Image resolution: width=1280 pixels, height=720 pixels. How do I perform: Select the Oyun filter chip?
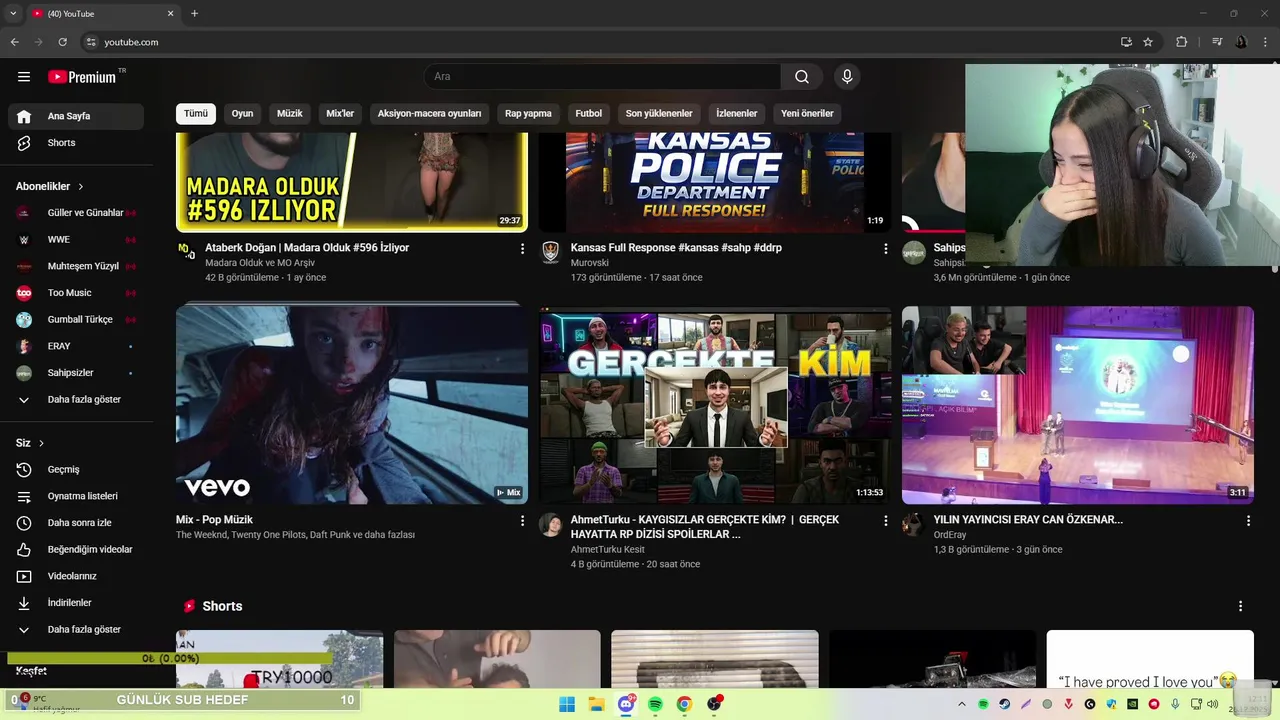tap(242, 114)
